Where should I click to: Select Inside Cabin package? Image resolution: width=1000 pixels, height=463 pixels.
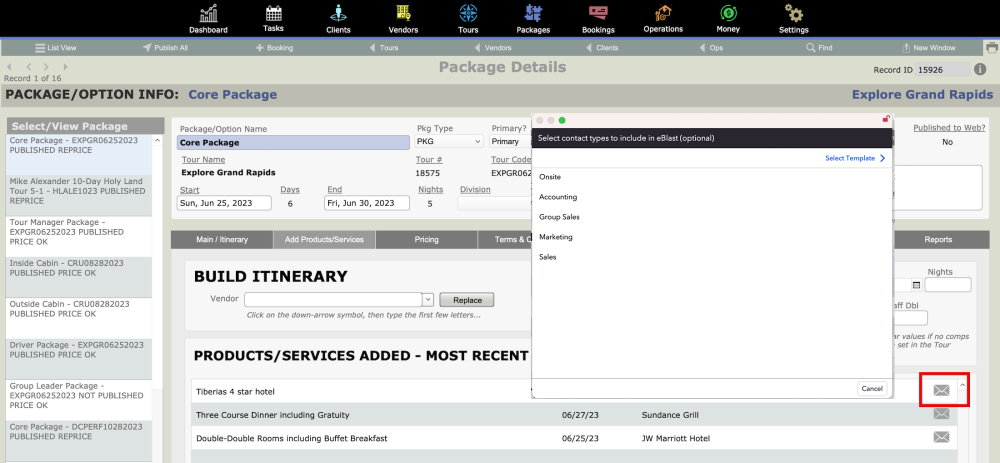click(x=79, y=277)
